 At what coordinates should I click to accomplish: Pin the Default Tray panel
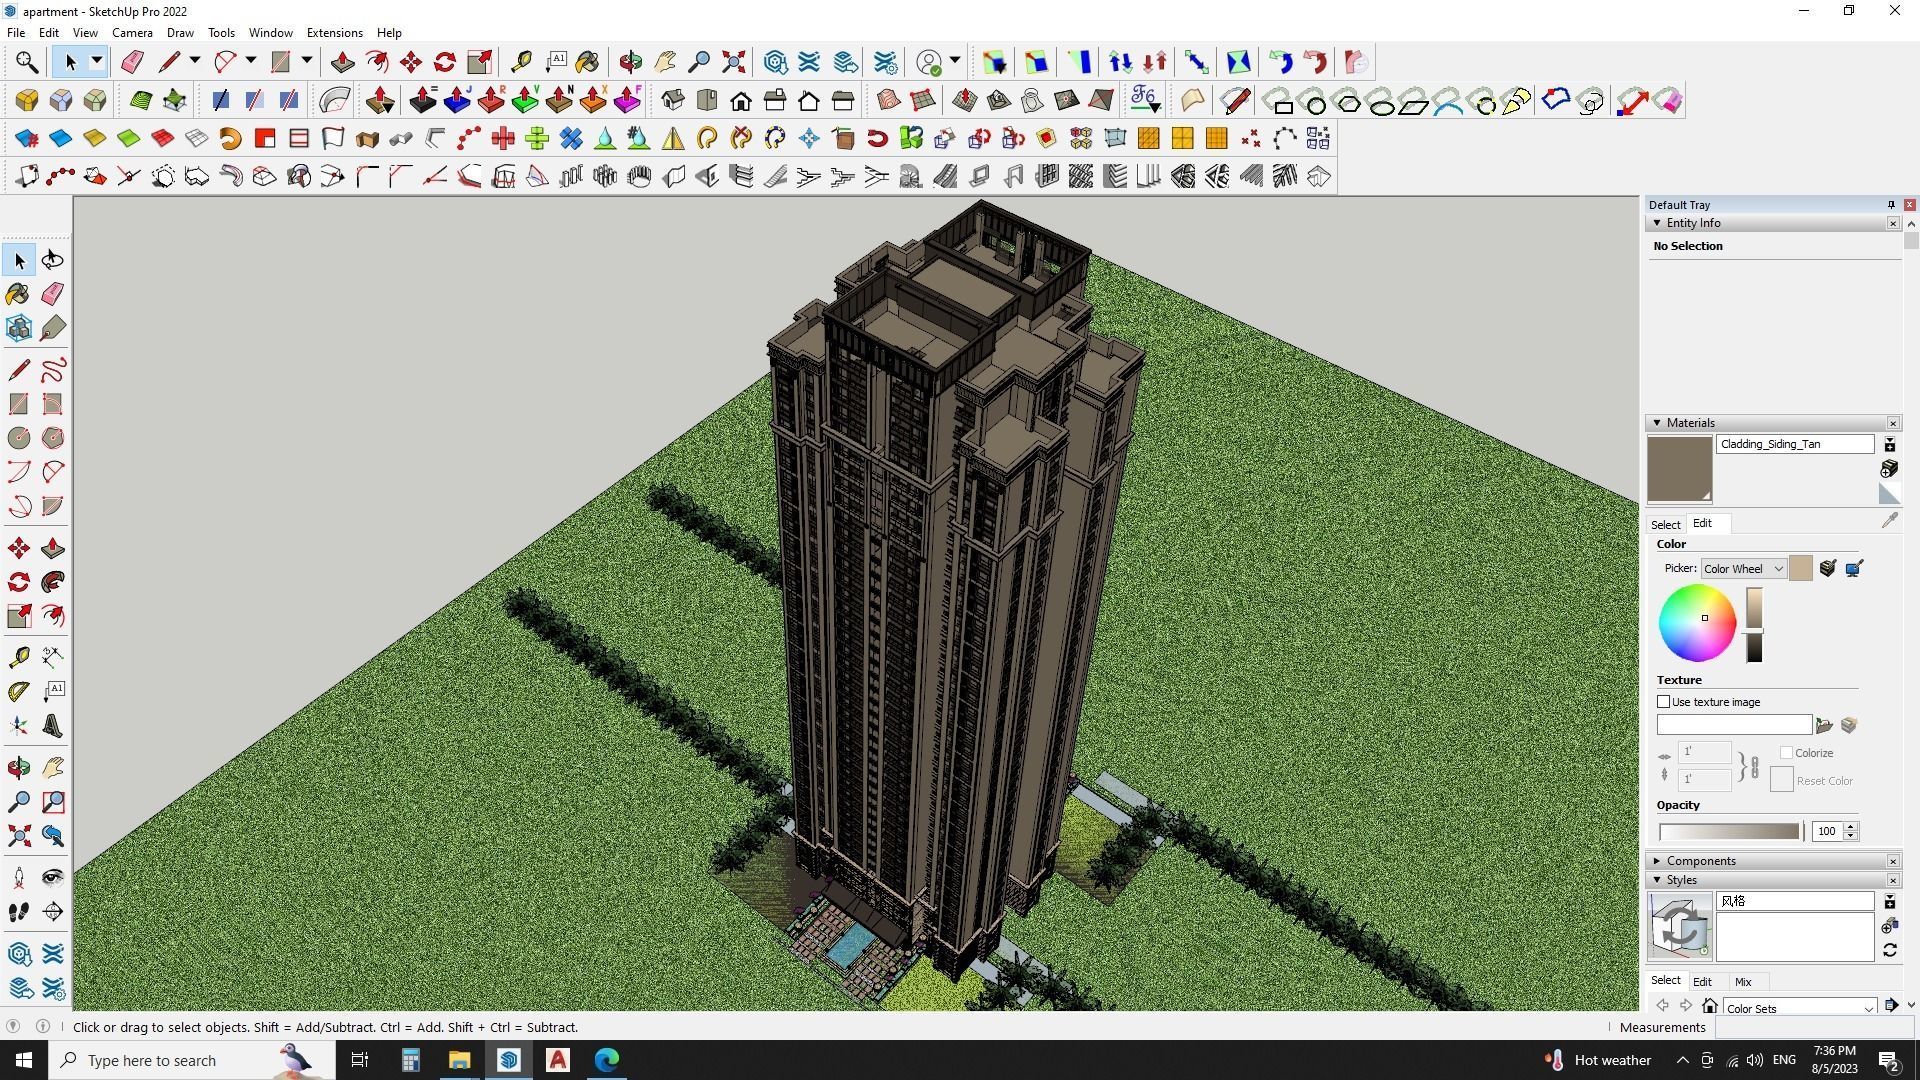pos(1890,205)
